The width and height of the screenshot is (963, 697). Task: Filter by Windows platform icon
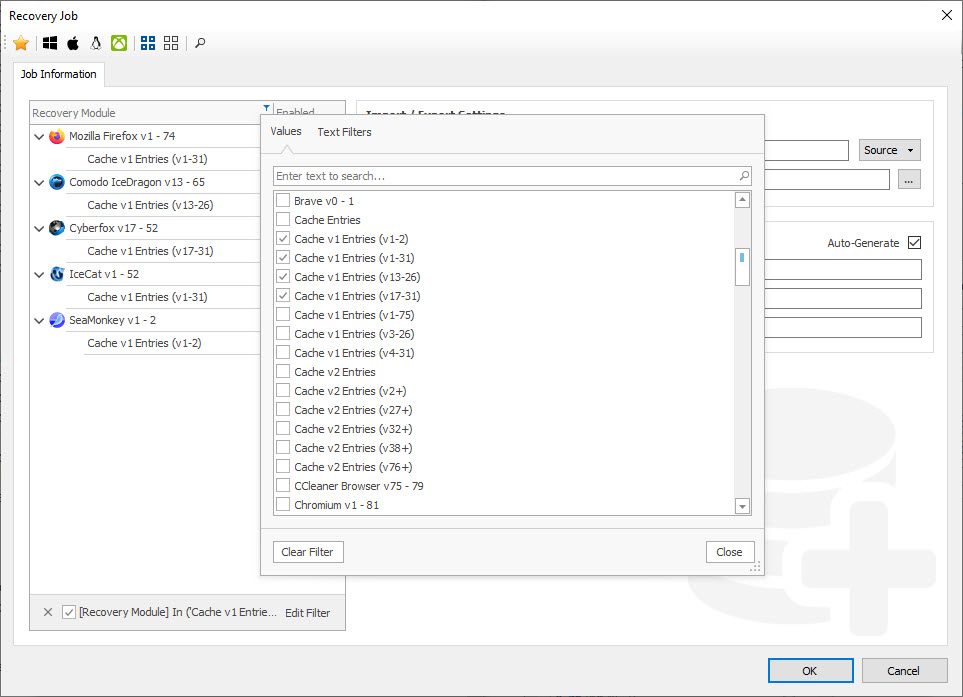[50, 43]
